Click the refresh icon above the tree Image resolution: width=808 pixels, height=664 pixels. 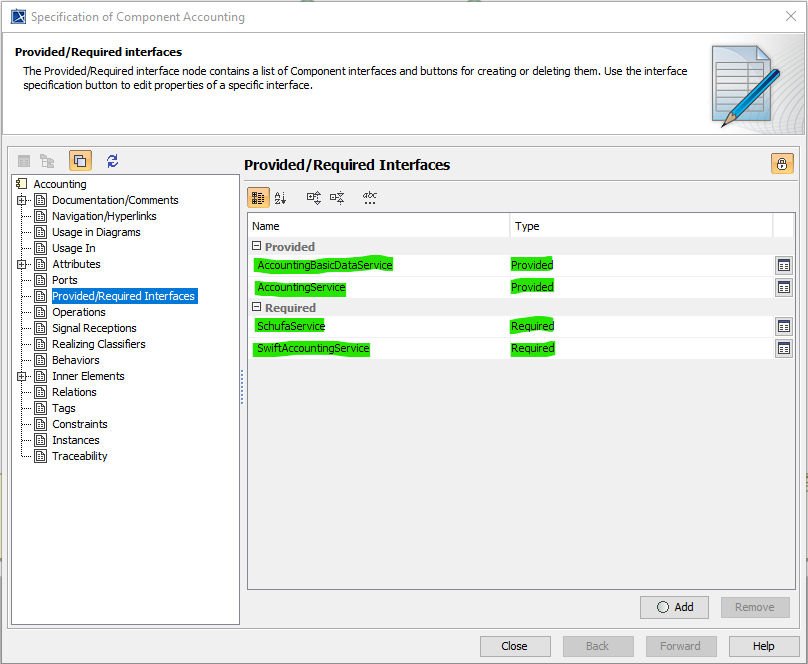pyautogui.click(x=112, y=160)
